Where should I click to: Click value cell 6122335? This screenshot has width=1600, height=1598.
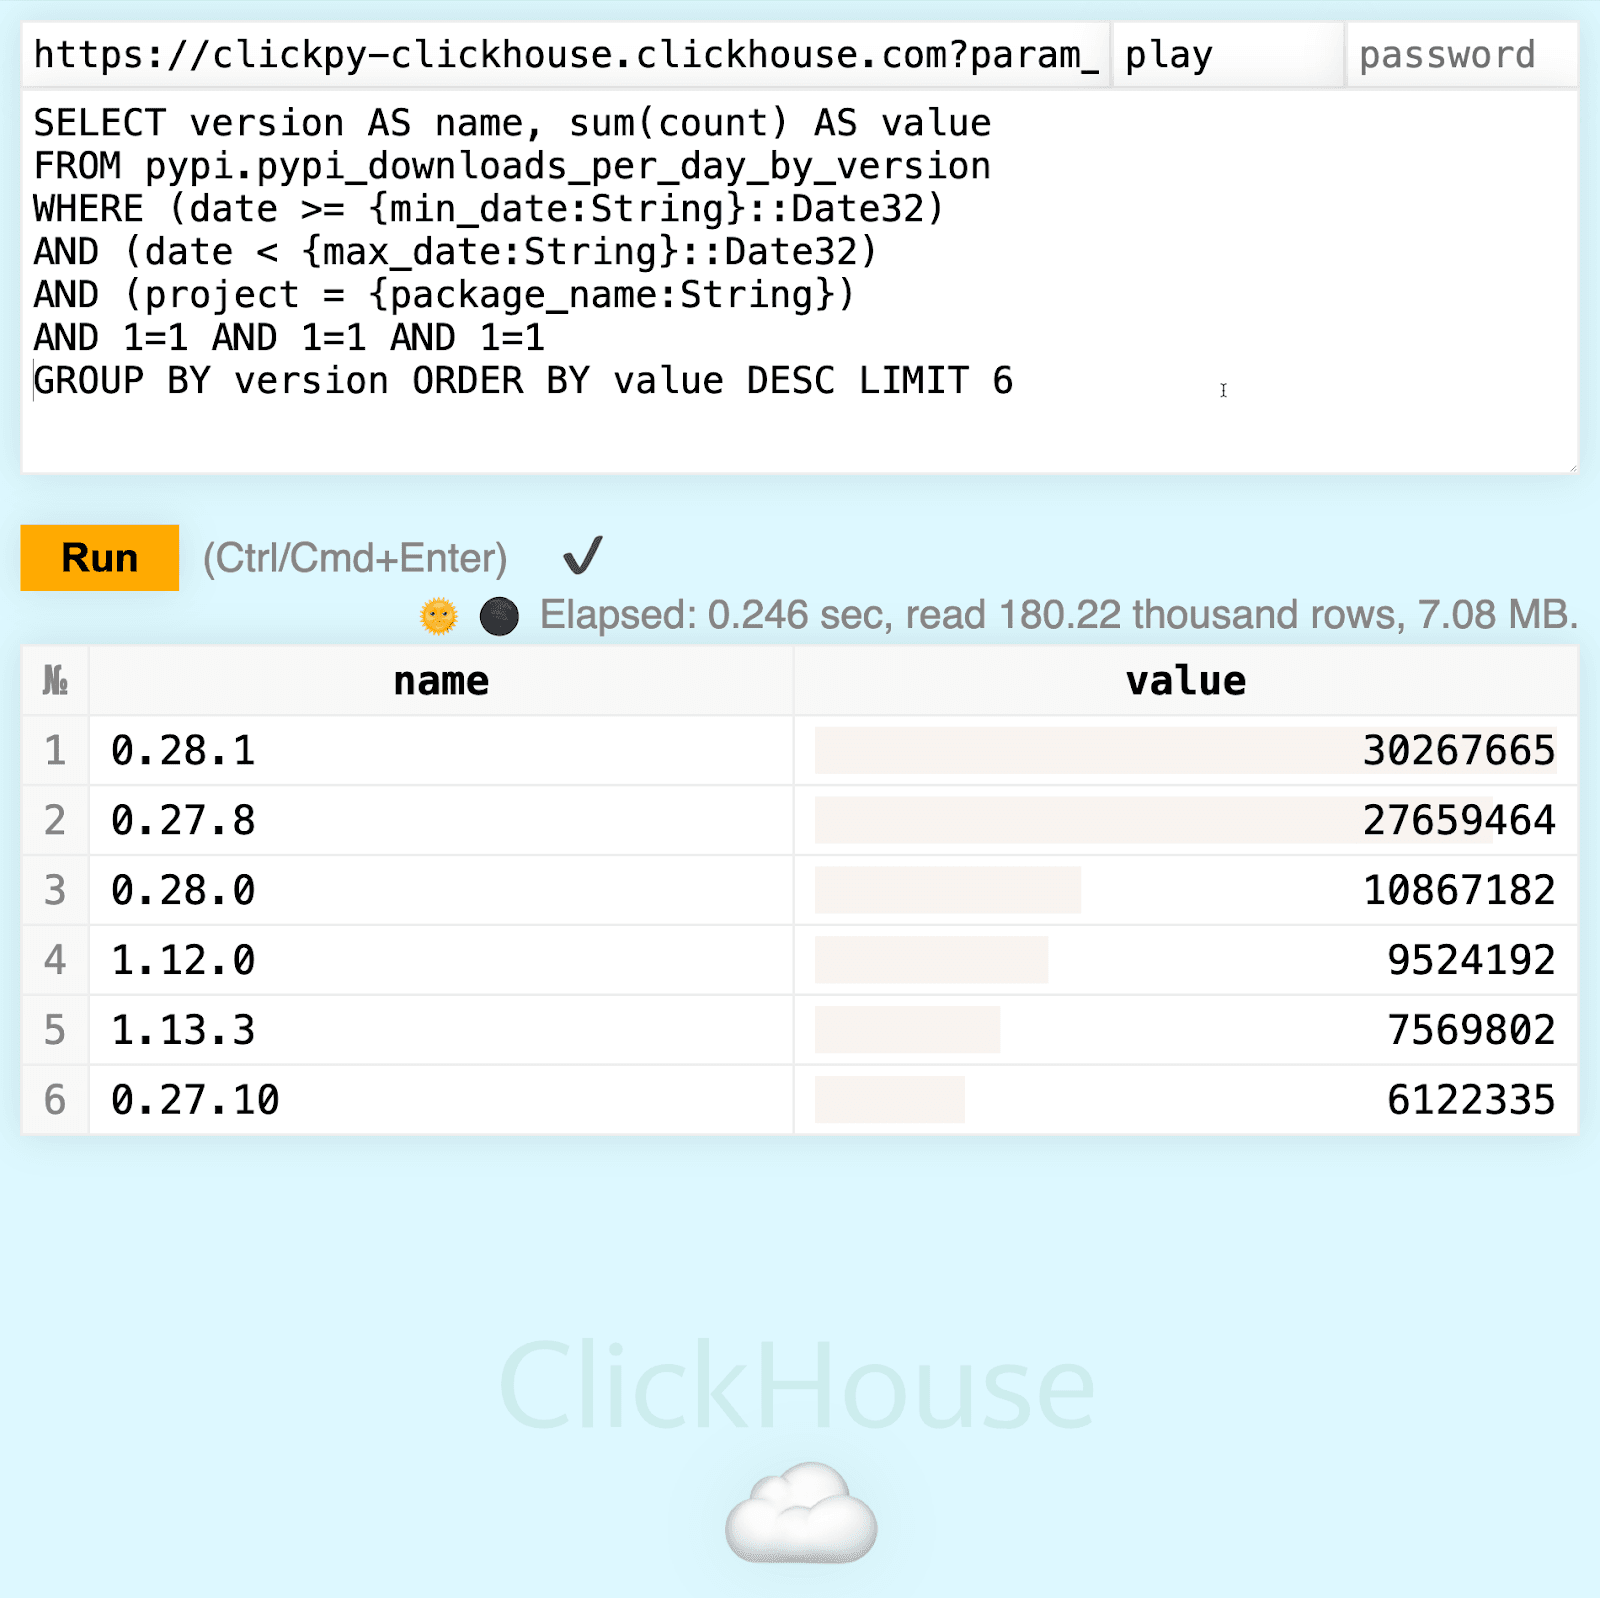pyautogui.click(x=1186, y=1100)
